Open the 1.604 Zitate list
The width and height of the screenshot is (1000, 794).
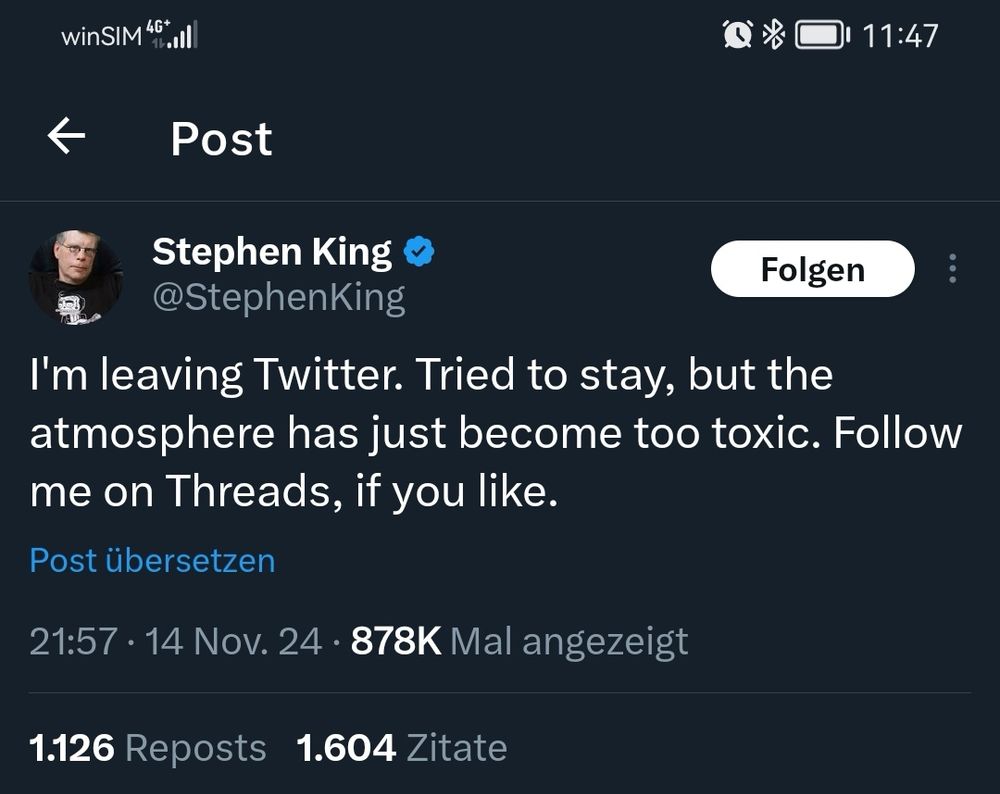tap(400, 747)
